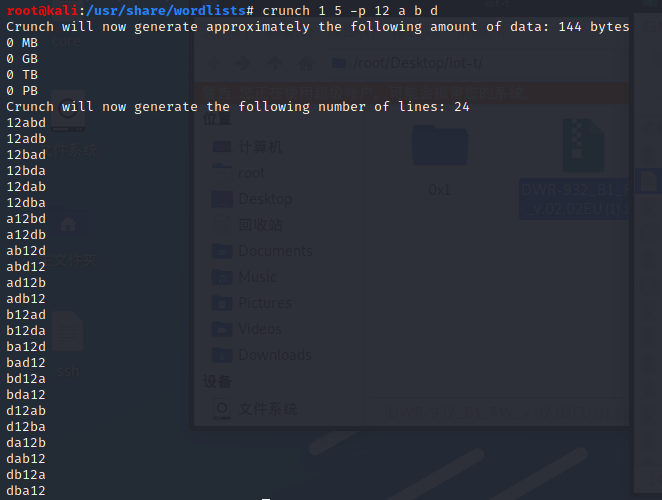Image resolution: width=662 pixels, height=500 pixels.
Task: Click terminal output line dab12
Action: 26,459
